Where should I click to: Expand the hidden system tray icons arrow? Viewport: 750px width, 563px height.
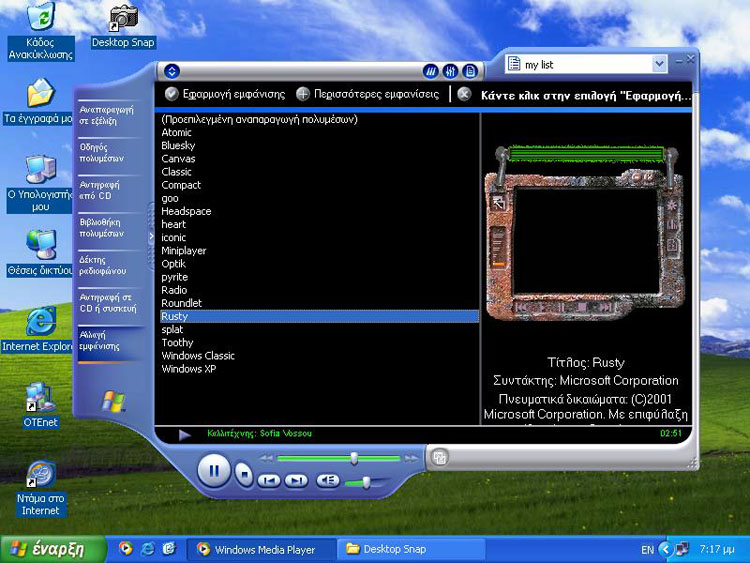(665, 549)
